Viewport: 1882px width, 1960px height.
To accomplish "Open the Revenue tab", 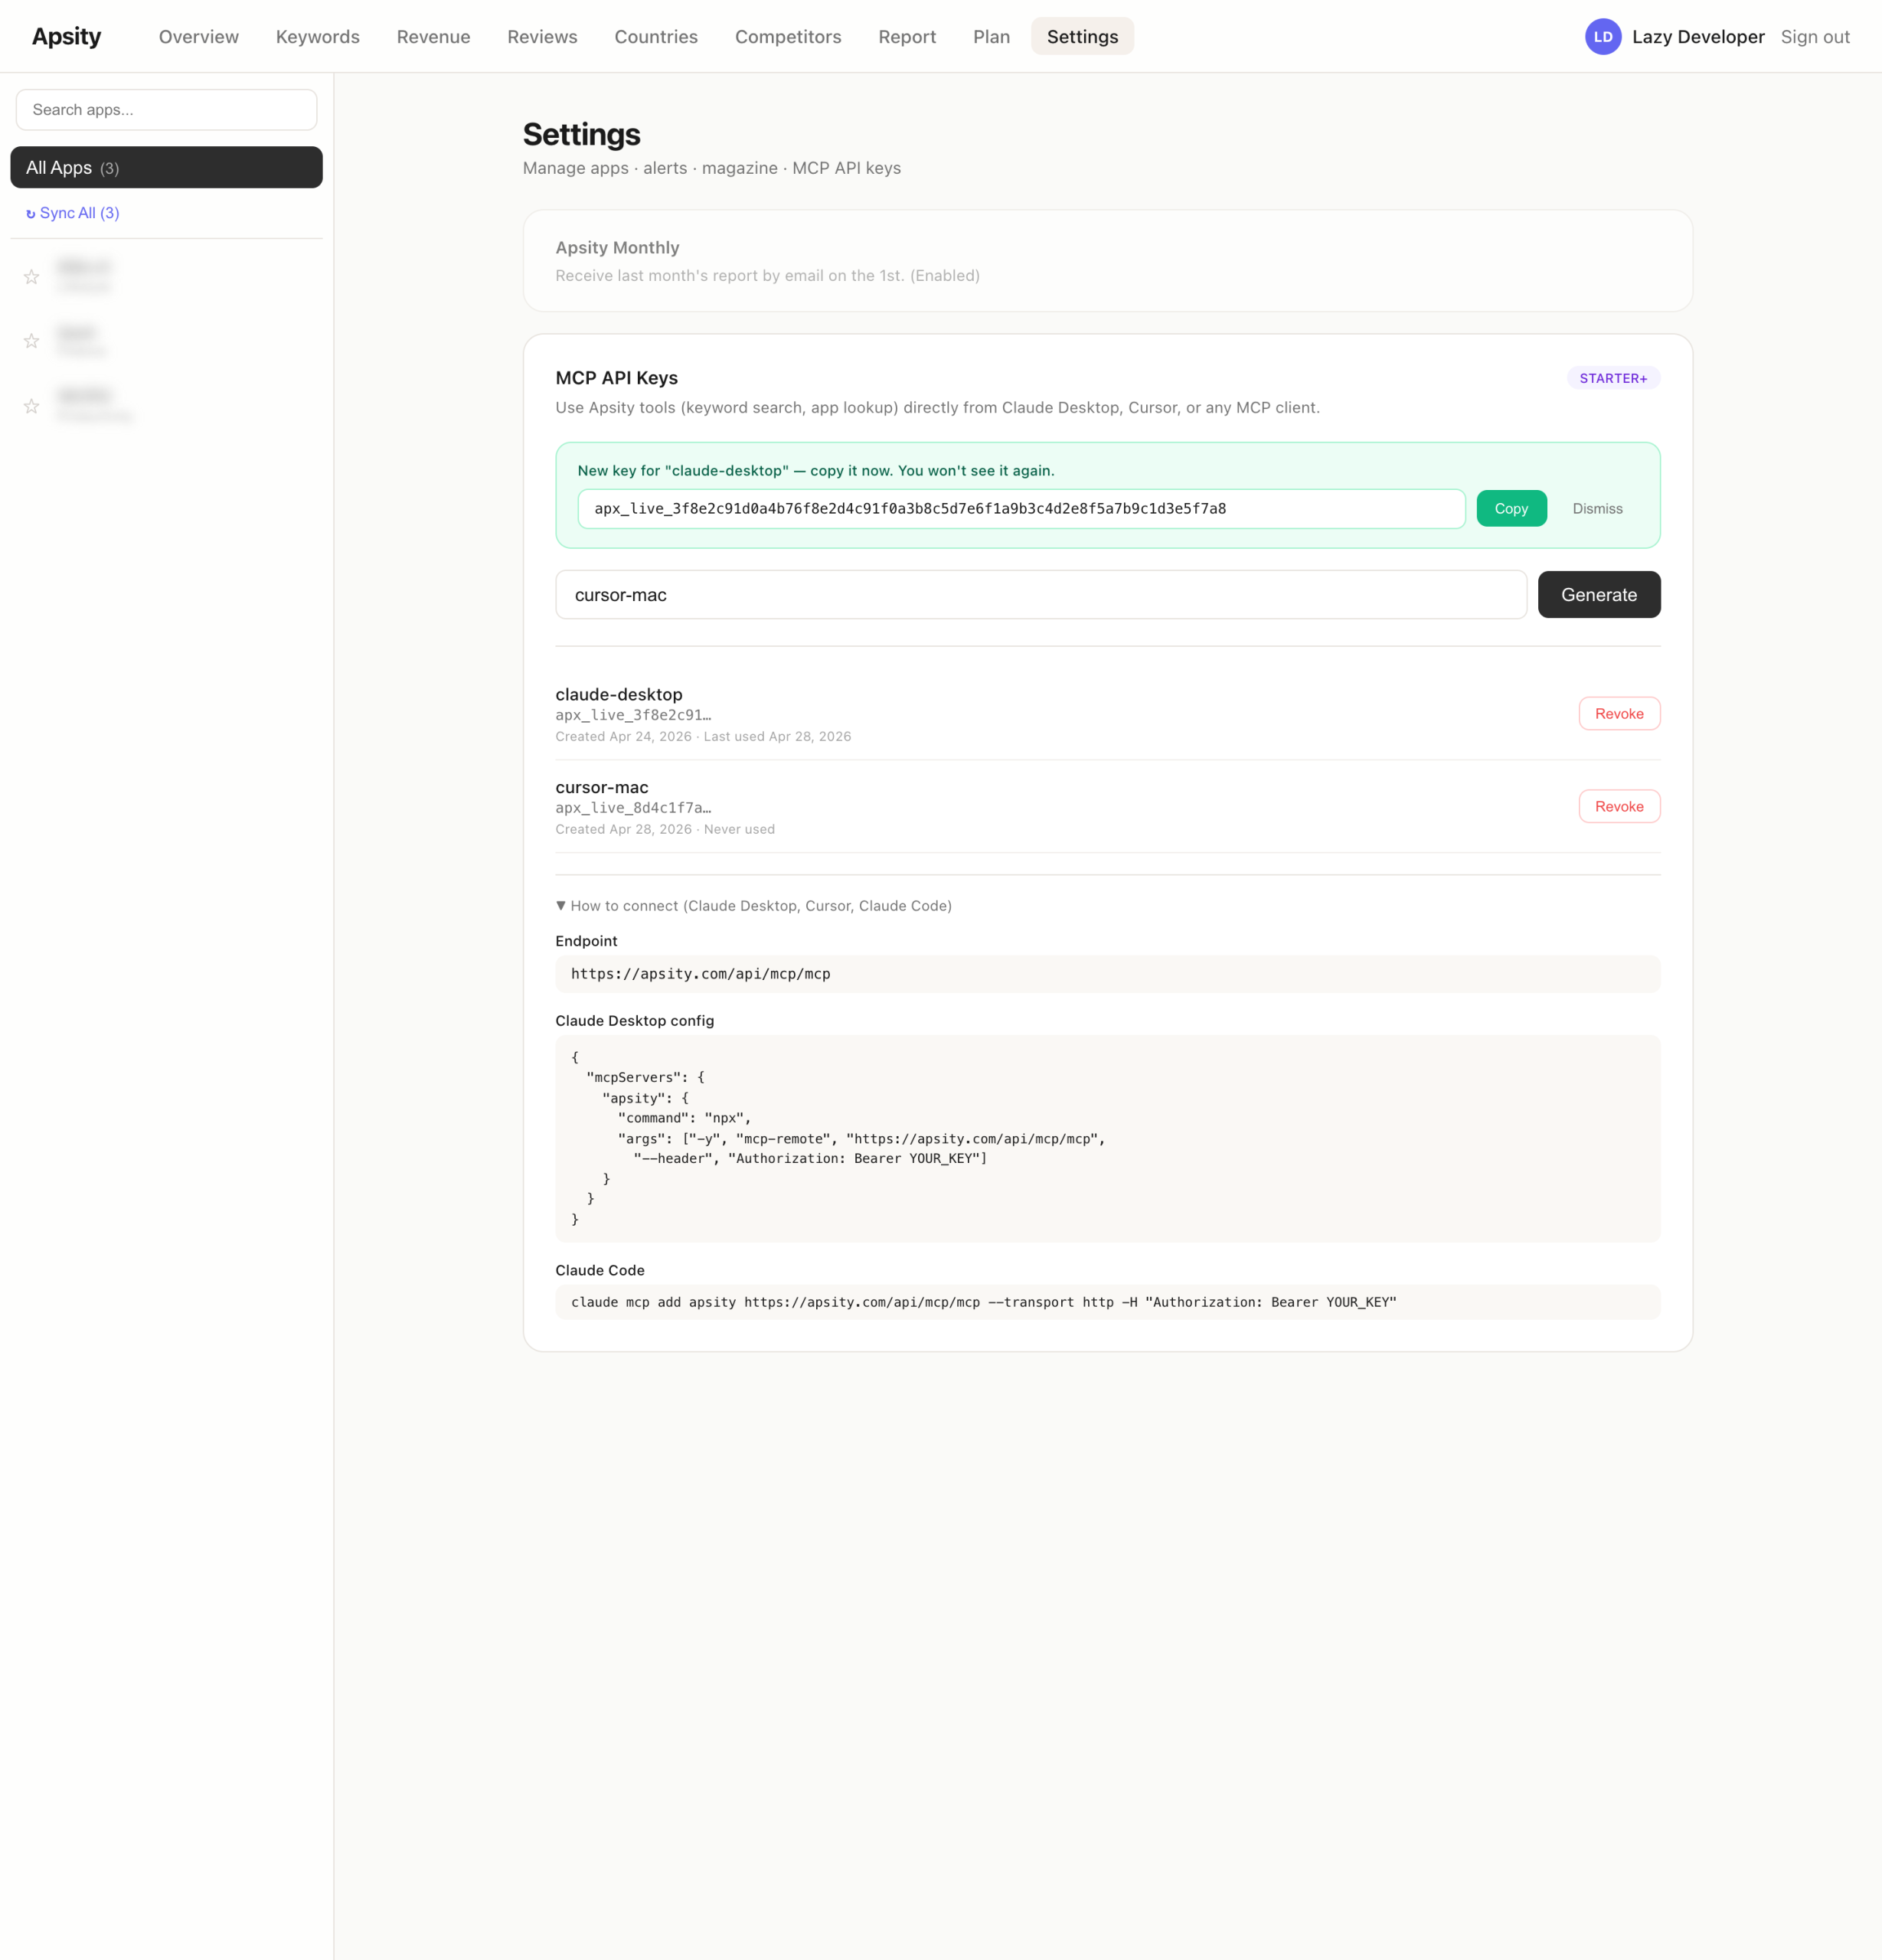I will pyautogui.click(x=433, y=36).
